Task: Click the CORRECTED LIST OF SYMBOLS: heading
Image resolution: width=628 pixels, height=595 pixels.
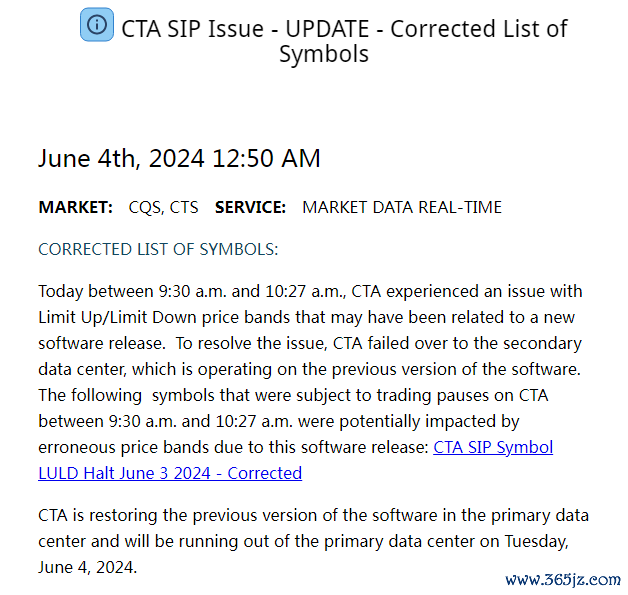Action: click(x=158, y=249)
